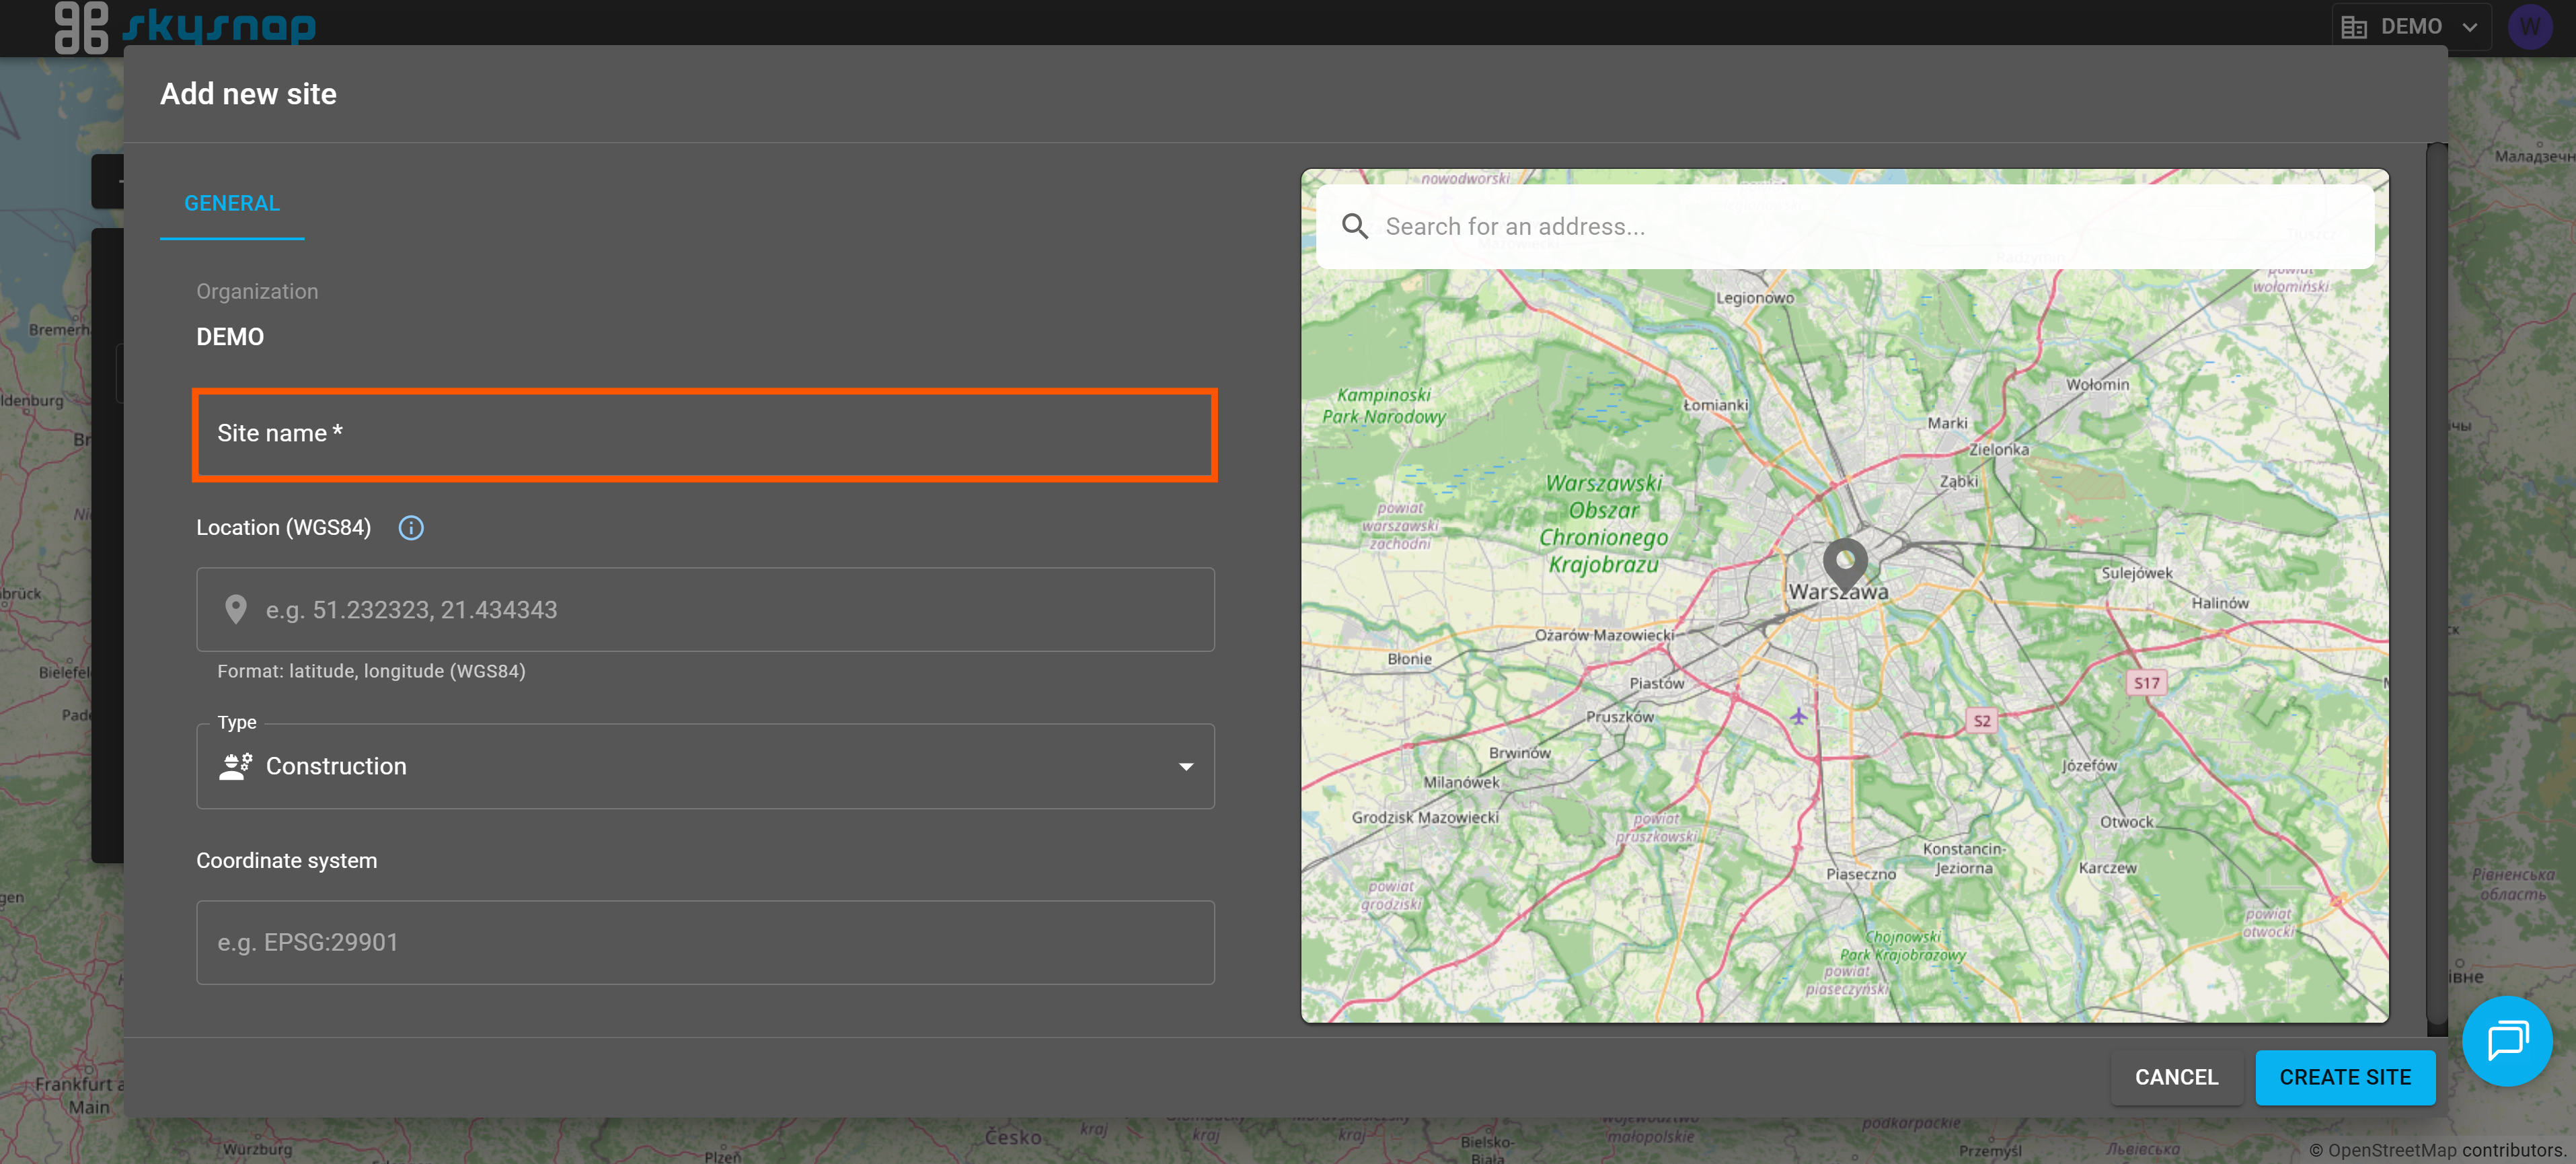
Task: Click the 'Ożarów Mazowiecki' map label
Action: [1604, 636]
